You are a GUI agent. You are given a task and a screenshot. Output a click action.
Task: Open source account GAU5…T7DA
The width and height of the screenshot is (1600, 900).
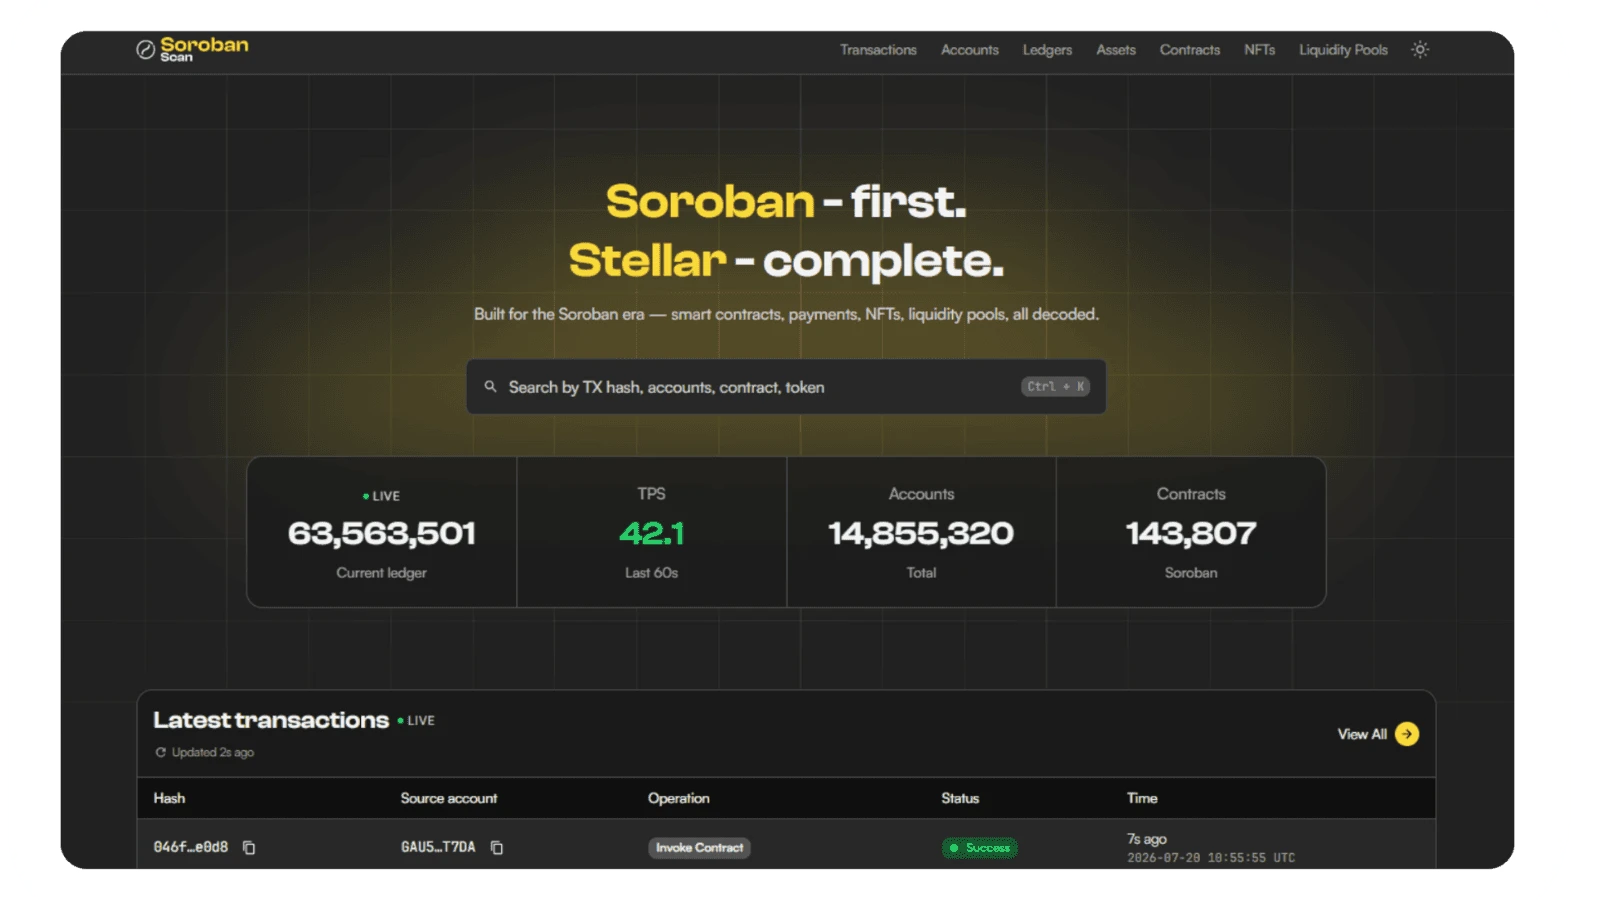coord(438,847)
